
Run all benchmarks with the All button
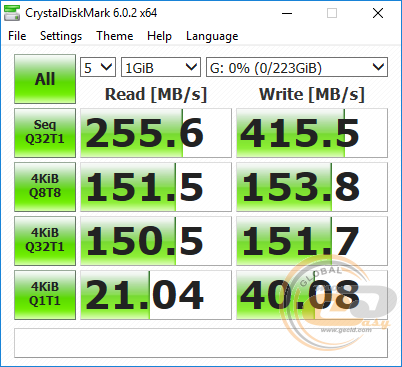[45, 79]
